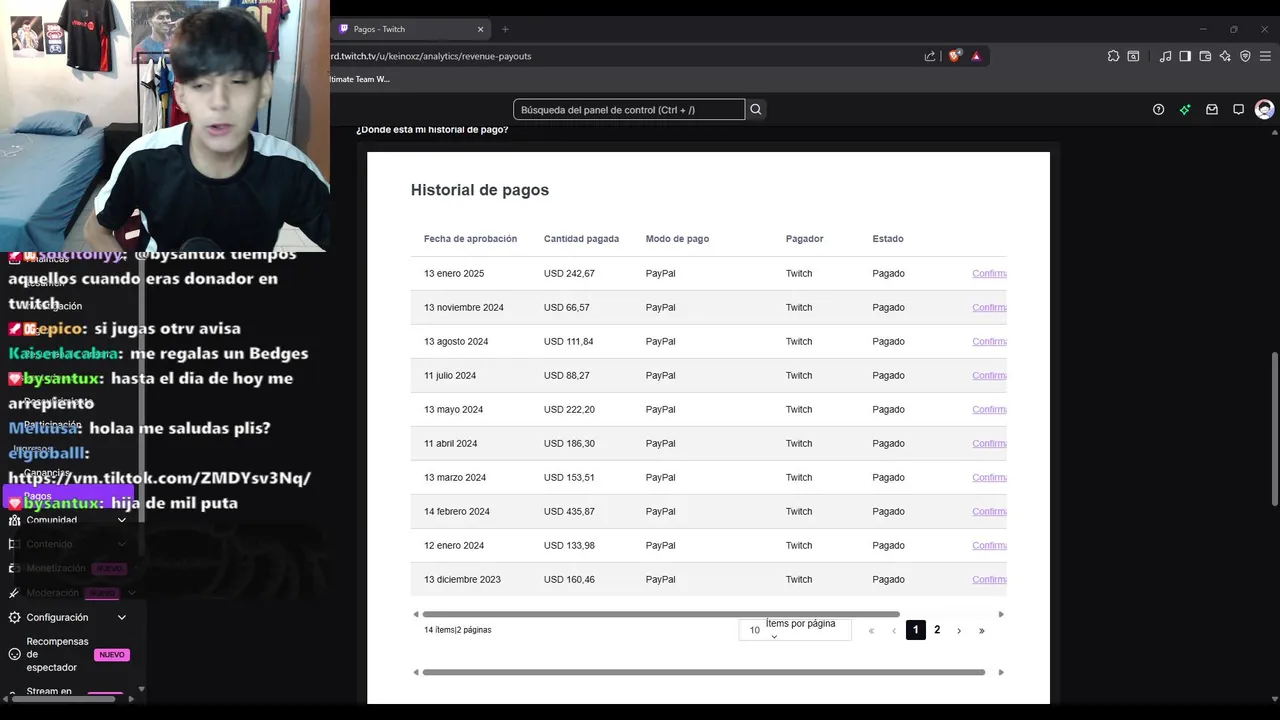This screenshot has height=720, width=1280.
Task: Toggle the browser sidebar panel icon
Action: pyautogui.click(x=1185, y=56)
